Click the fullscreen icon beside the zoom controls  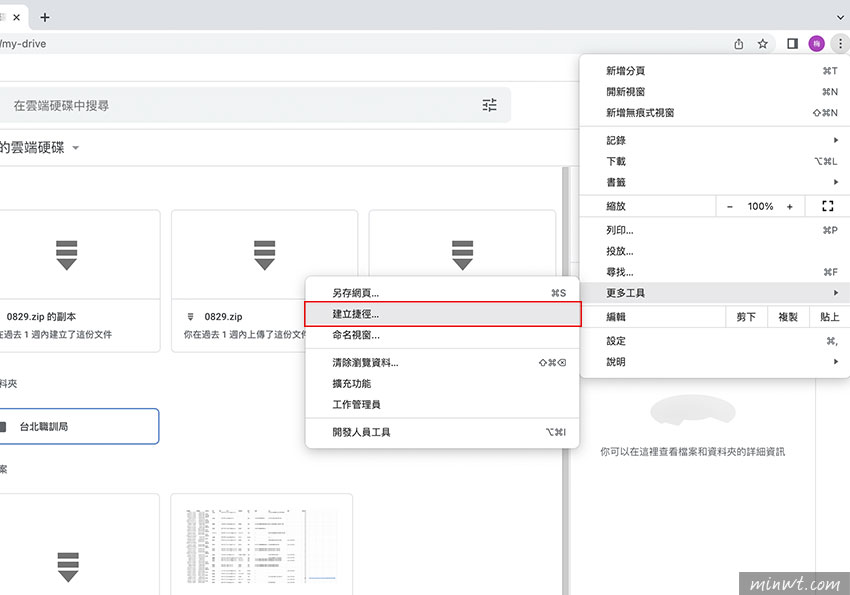827,205
